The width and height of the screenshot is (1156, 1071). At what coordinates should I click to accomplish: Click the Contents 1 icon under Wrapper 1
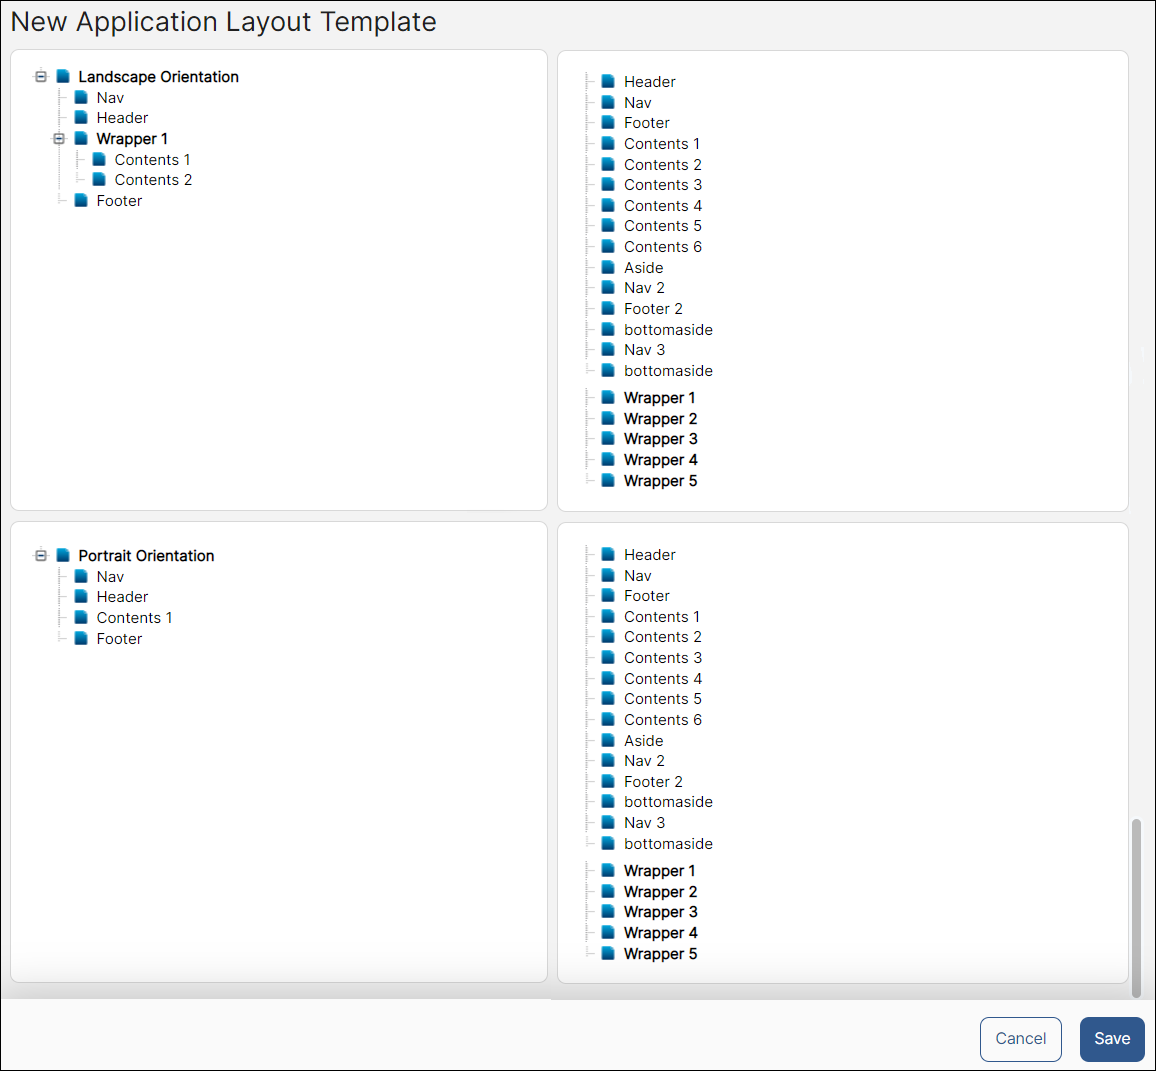coord(101,159)
